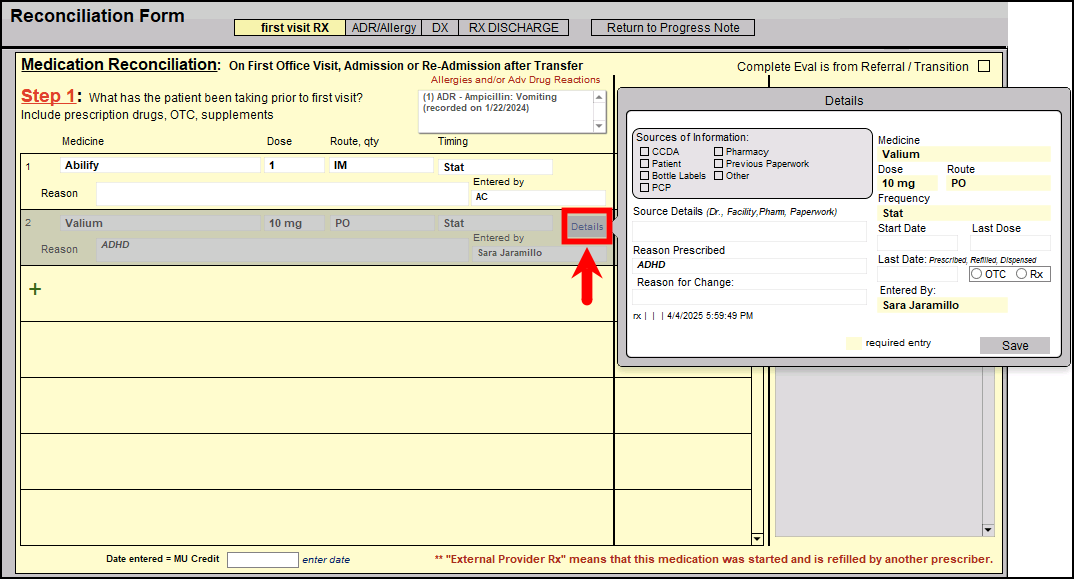
Task: Check the CCDA source checkbox
Action: click(644, 152)
